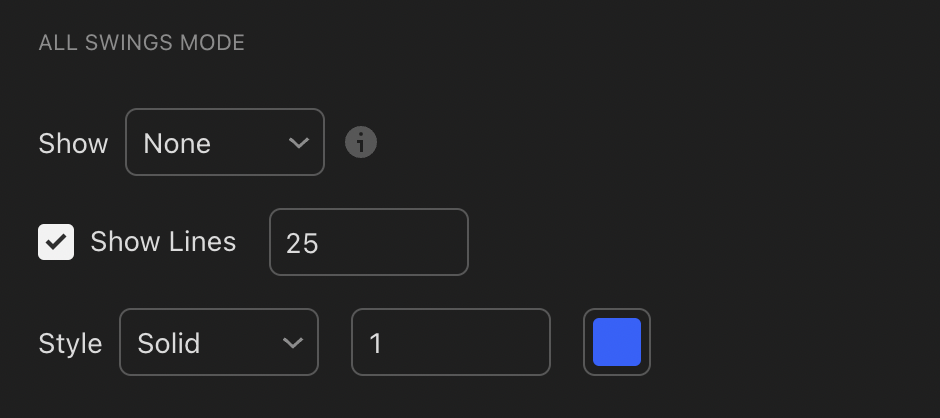Toggle the Show Lines checkbox

[x=56, y=242]
